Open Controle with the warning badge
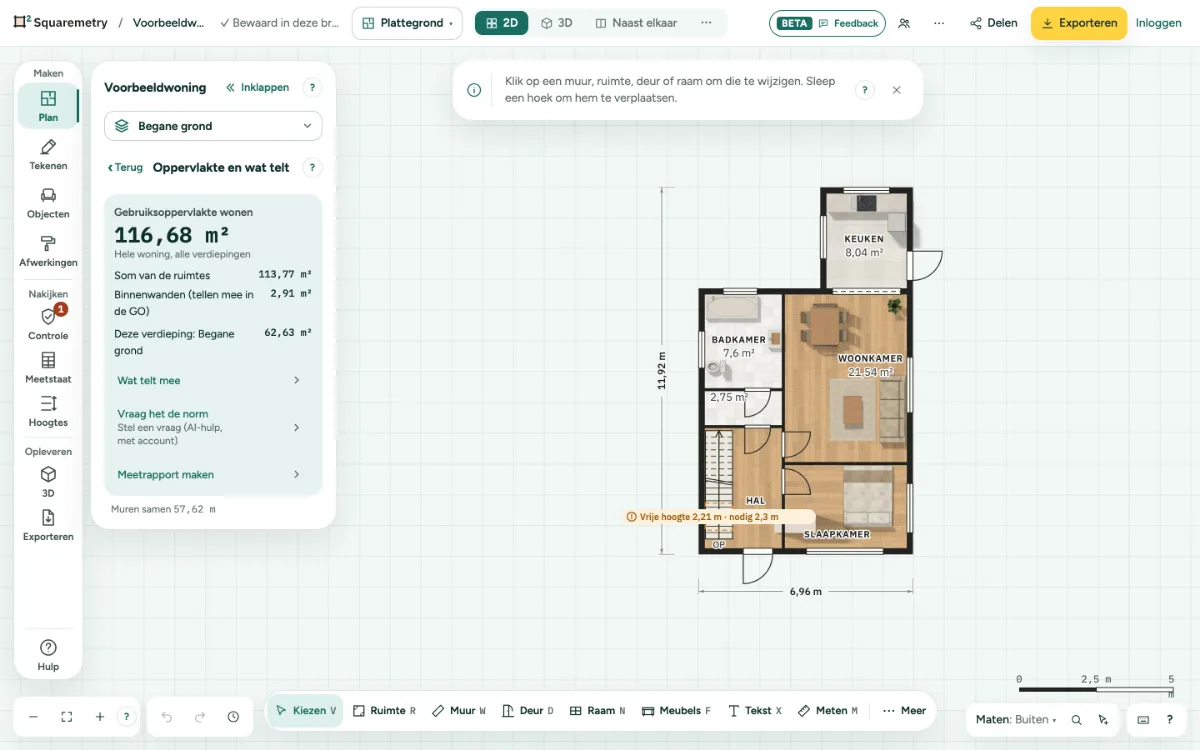 coord(48,324)
